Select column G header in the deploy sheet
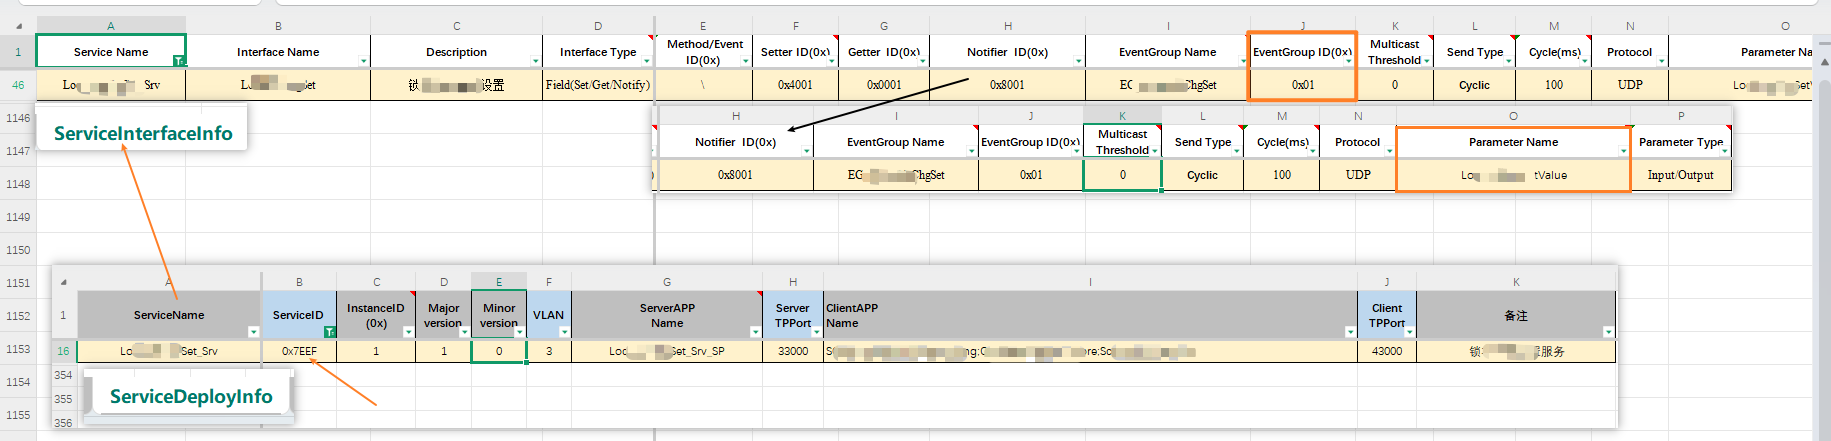Image resolution: width=1831 pixels, height=441 pixels. (x=667, y=282)
